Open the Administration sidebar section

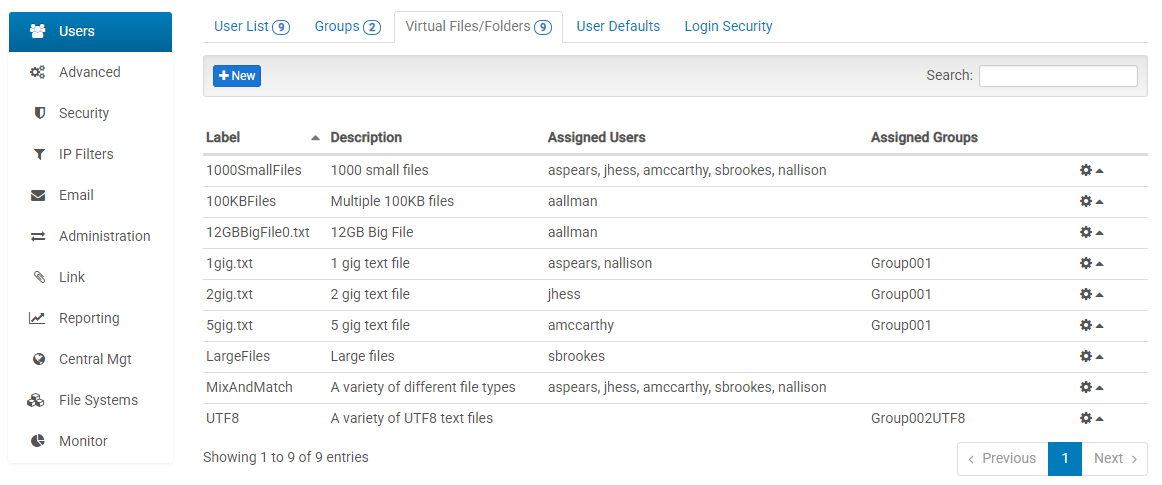point(90,237)
